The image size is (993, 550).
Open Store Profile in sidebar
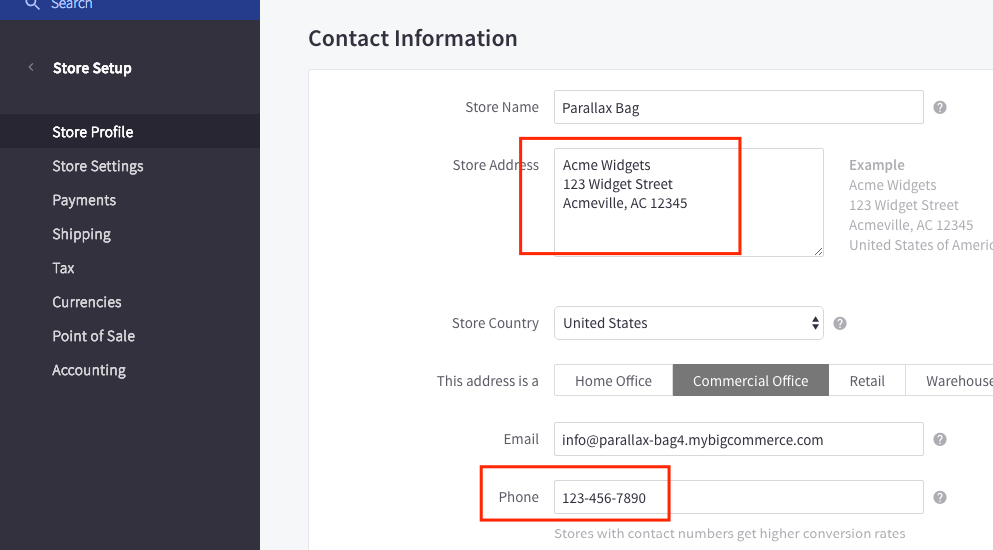(93, 132)
